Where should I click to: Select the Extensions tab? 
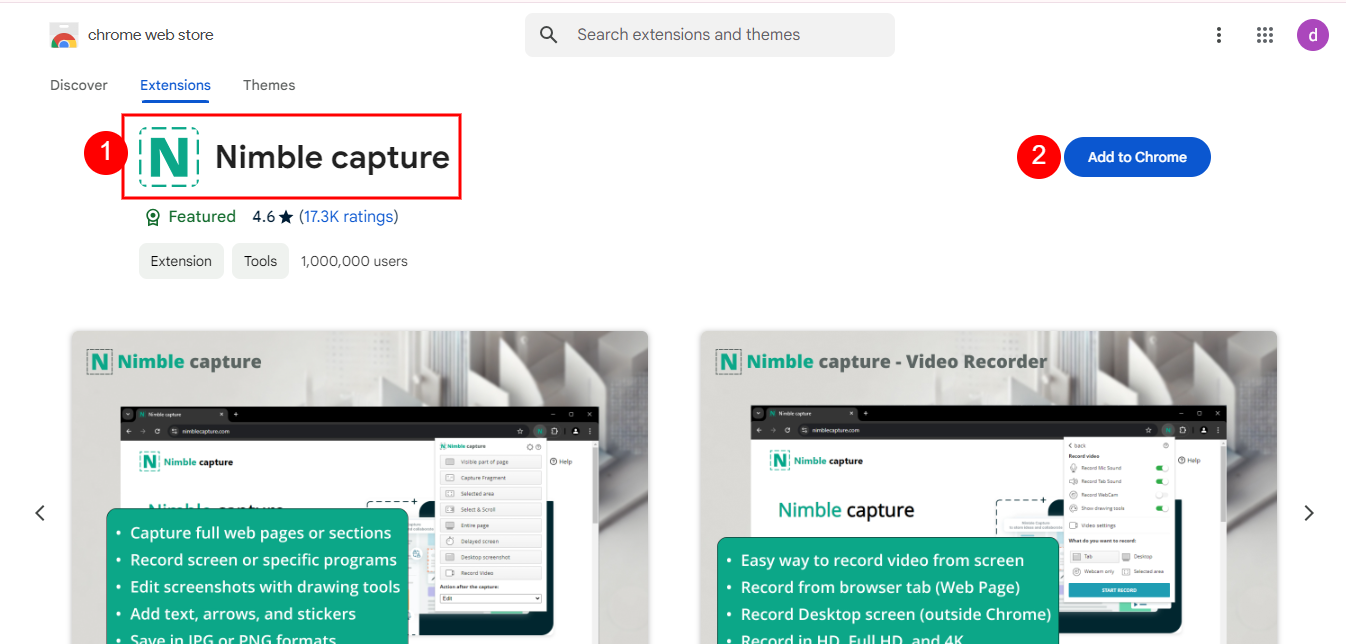(175, 85)
